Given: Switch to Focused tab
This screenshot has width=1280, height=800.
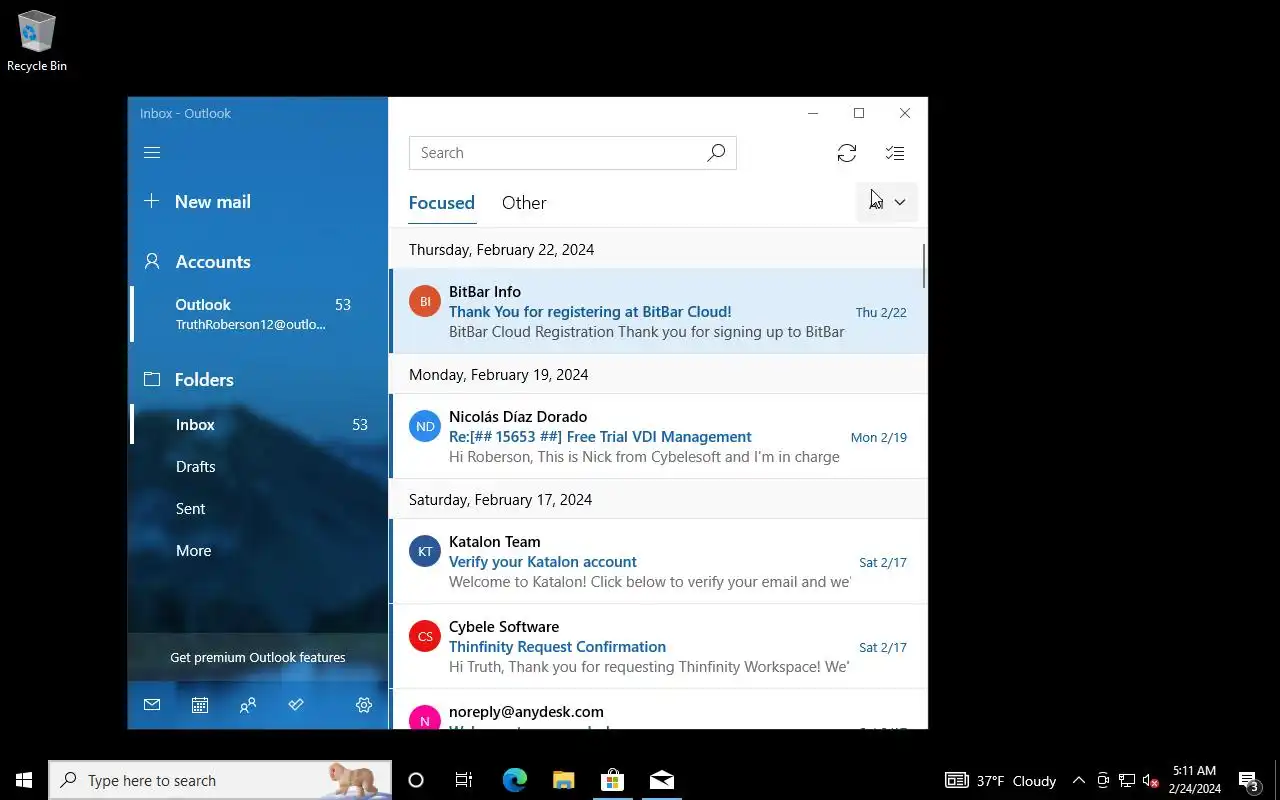Looking at the screenshot, I should coord(441,203).
